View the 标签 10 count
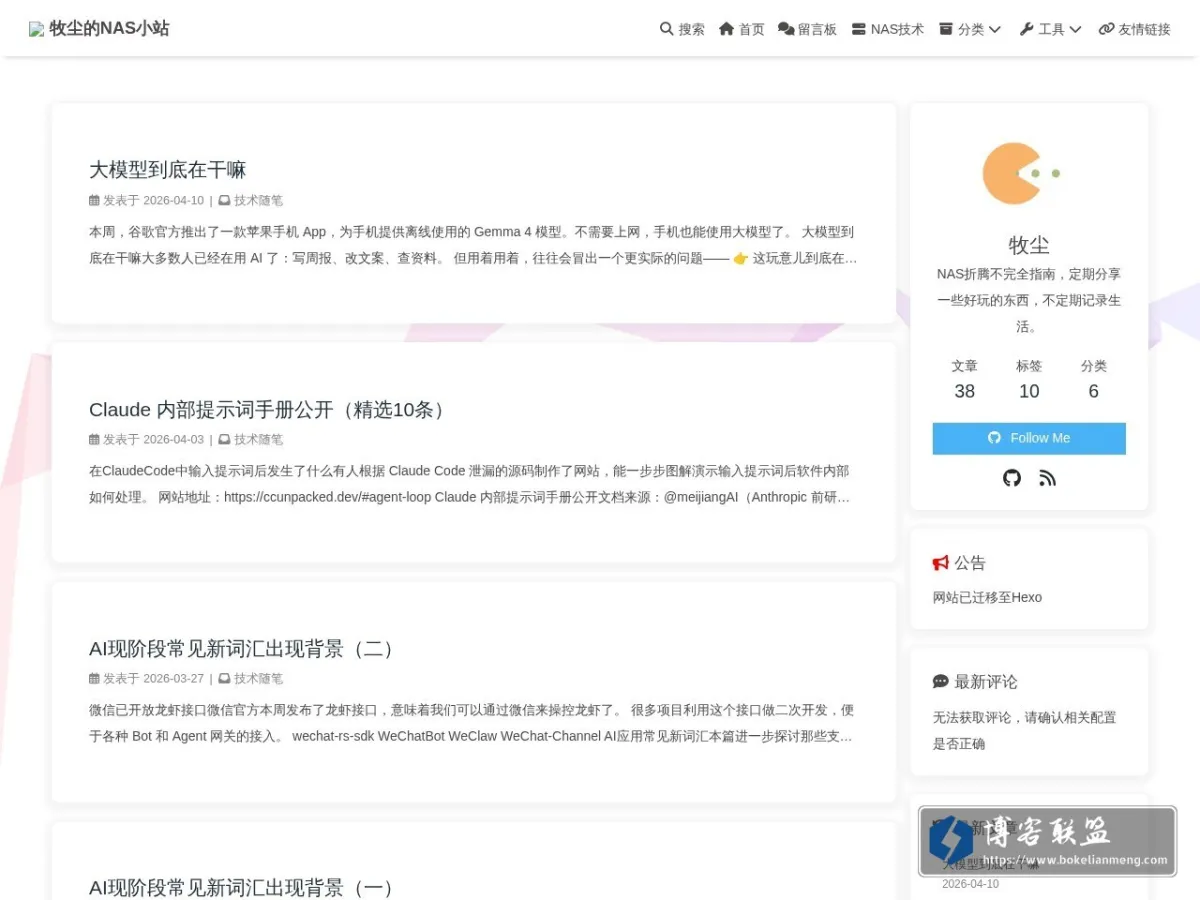Viewport: 1200px width, 900px height. (1029, 380)
